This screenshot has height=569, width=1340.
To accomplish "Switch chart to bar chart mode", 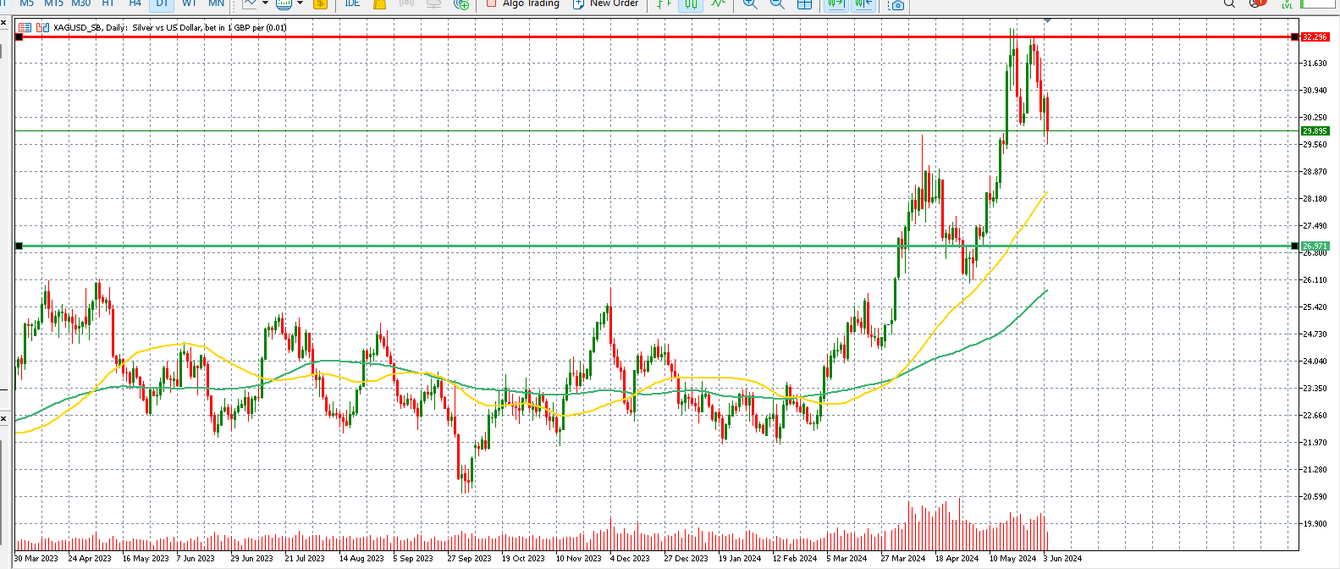I will coord(664,3).
